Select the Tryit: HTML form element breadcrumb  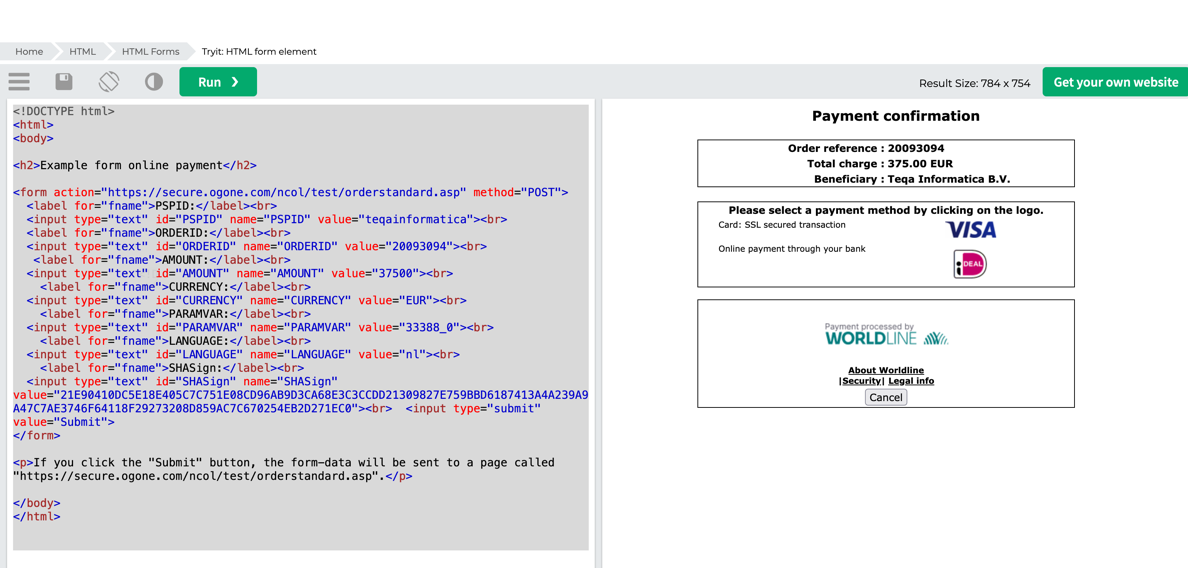(259, 51)
